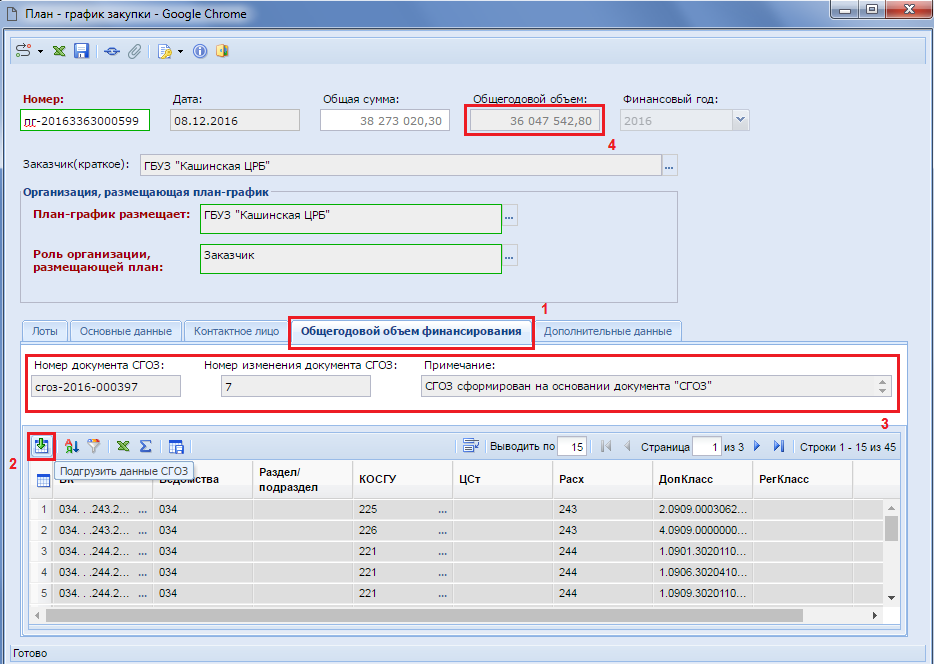The width and height of the screenshot is (934, 664).
Task: Open the Дополнительные данные tab
Action: (609, 331)
